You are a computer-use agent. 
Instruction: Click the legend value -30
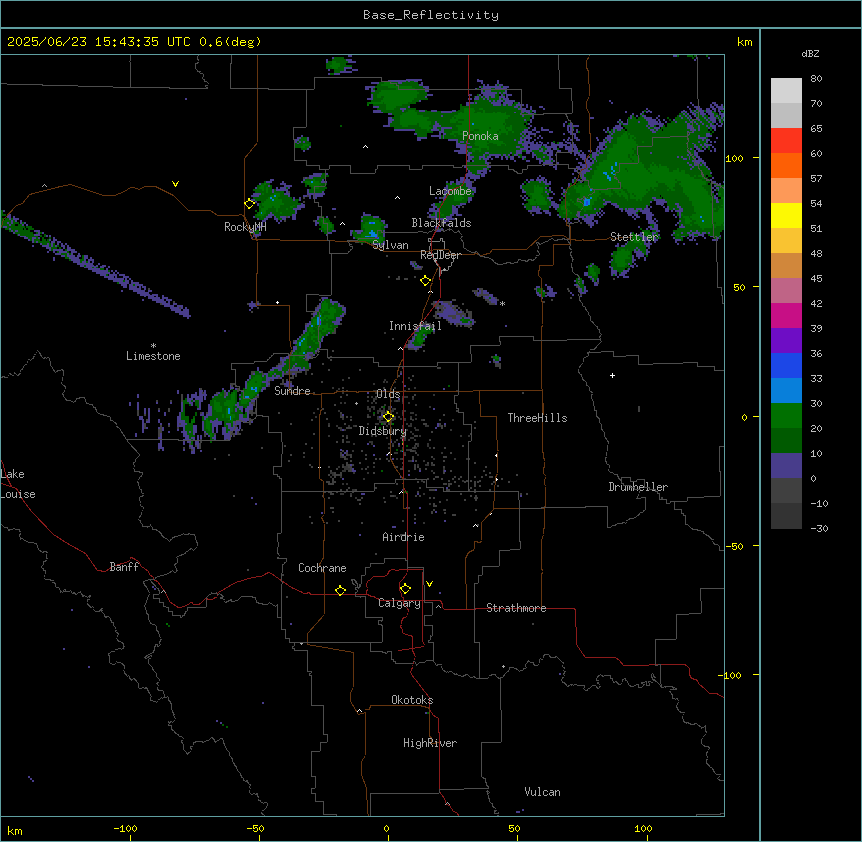819,528
